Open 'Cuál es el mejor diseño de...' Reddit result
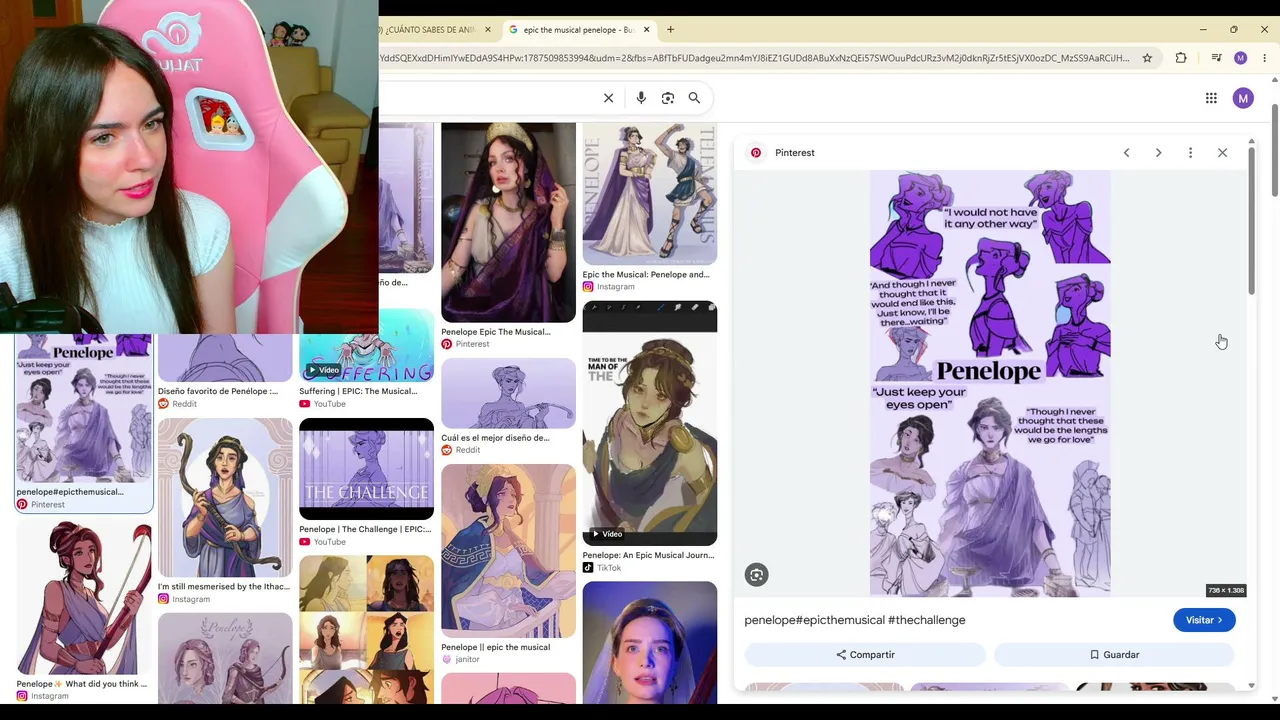Viewport: 1280px width, 720px height. click(x=495, y=438)
